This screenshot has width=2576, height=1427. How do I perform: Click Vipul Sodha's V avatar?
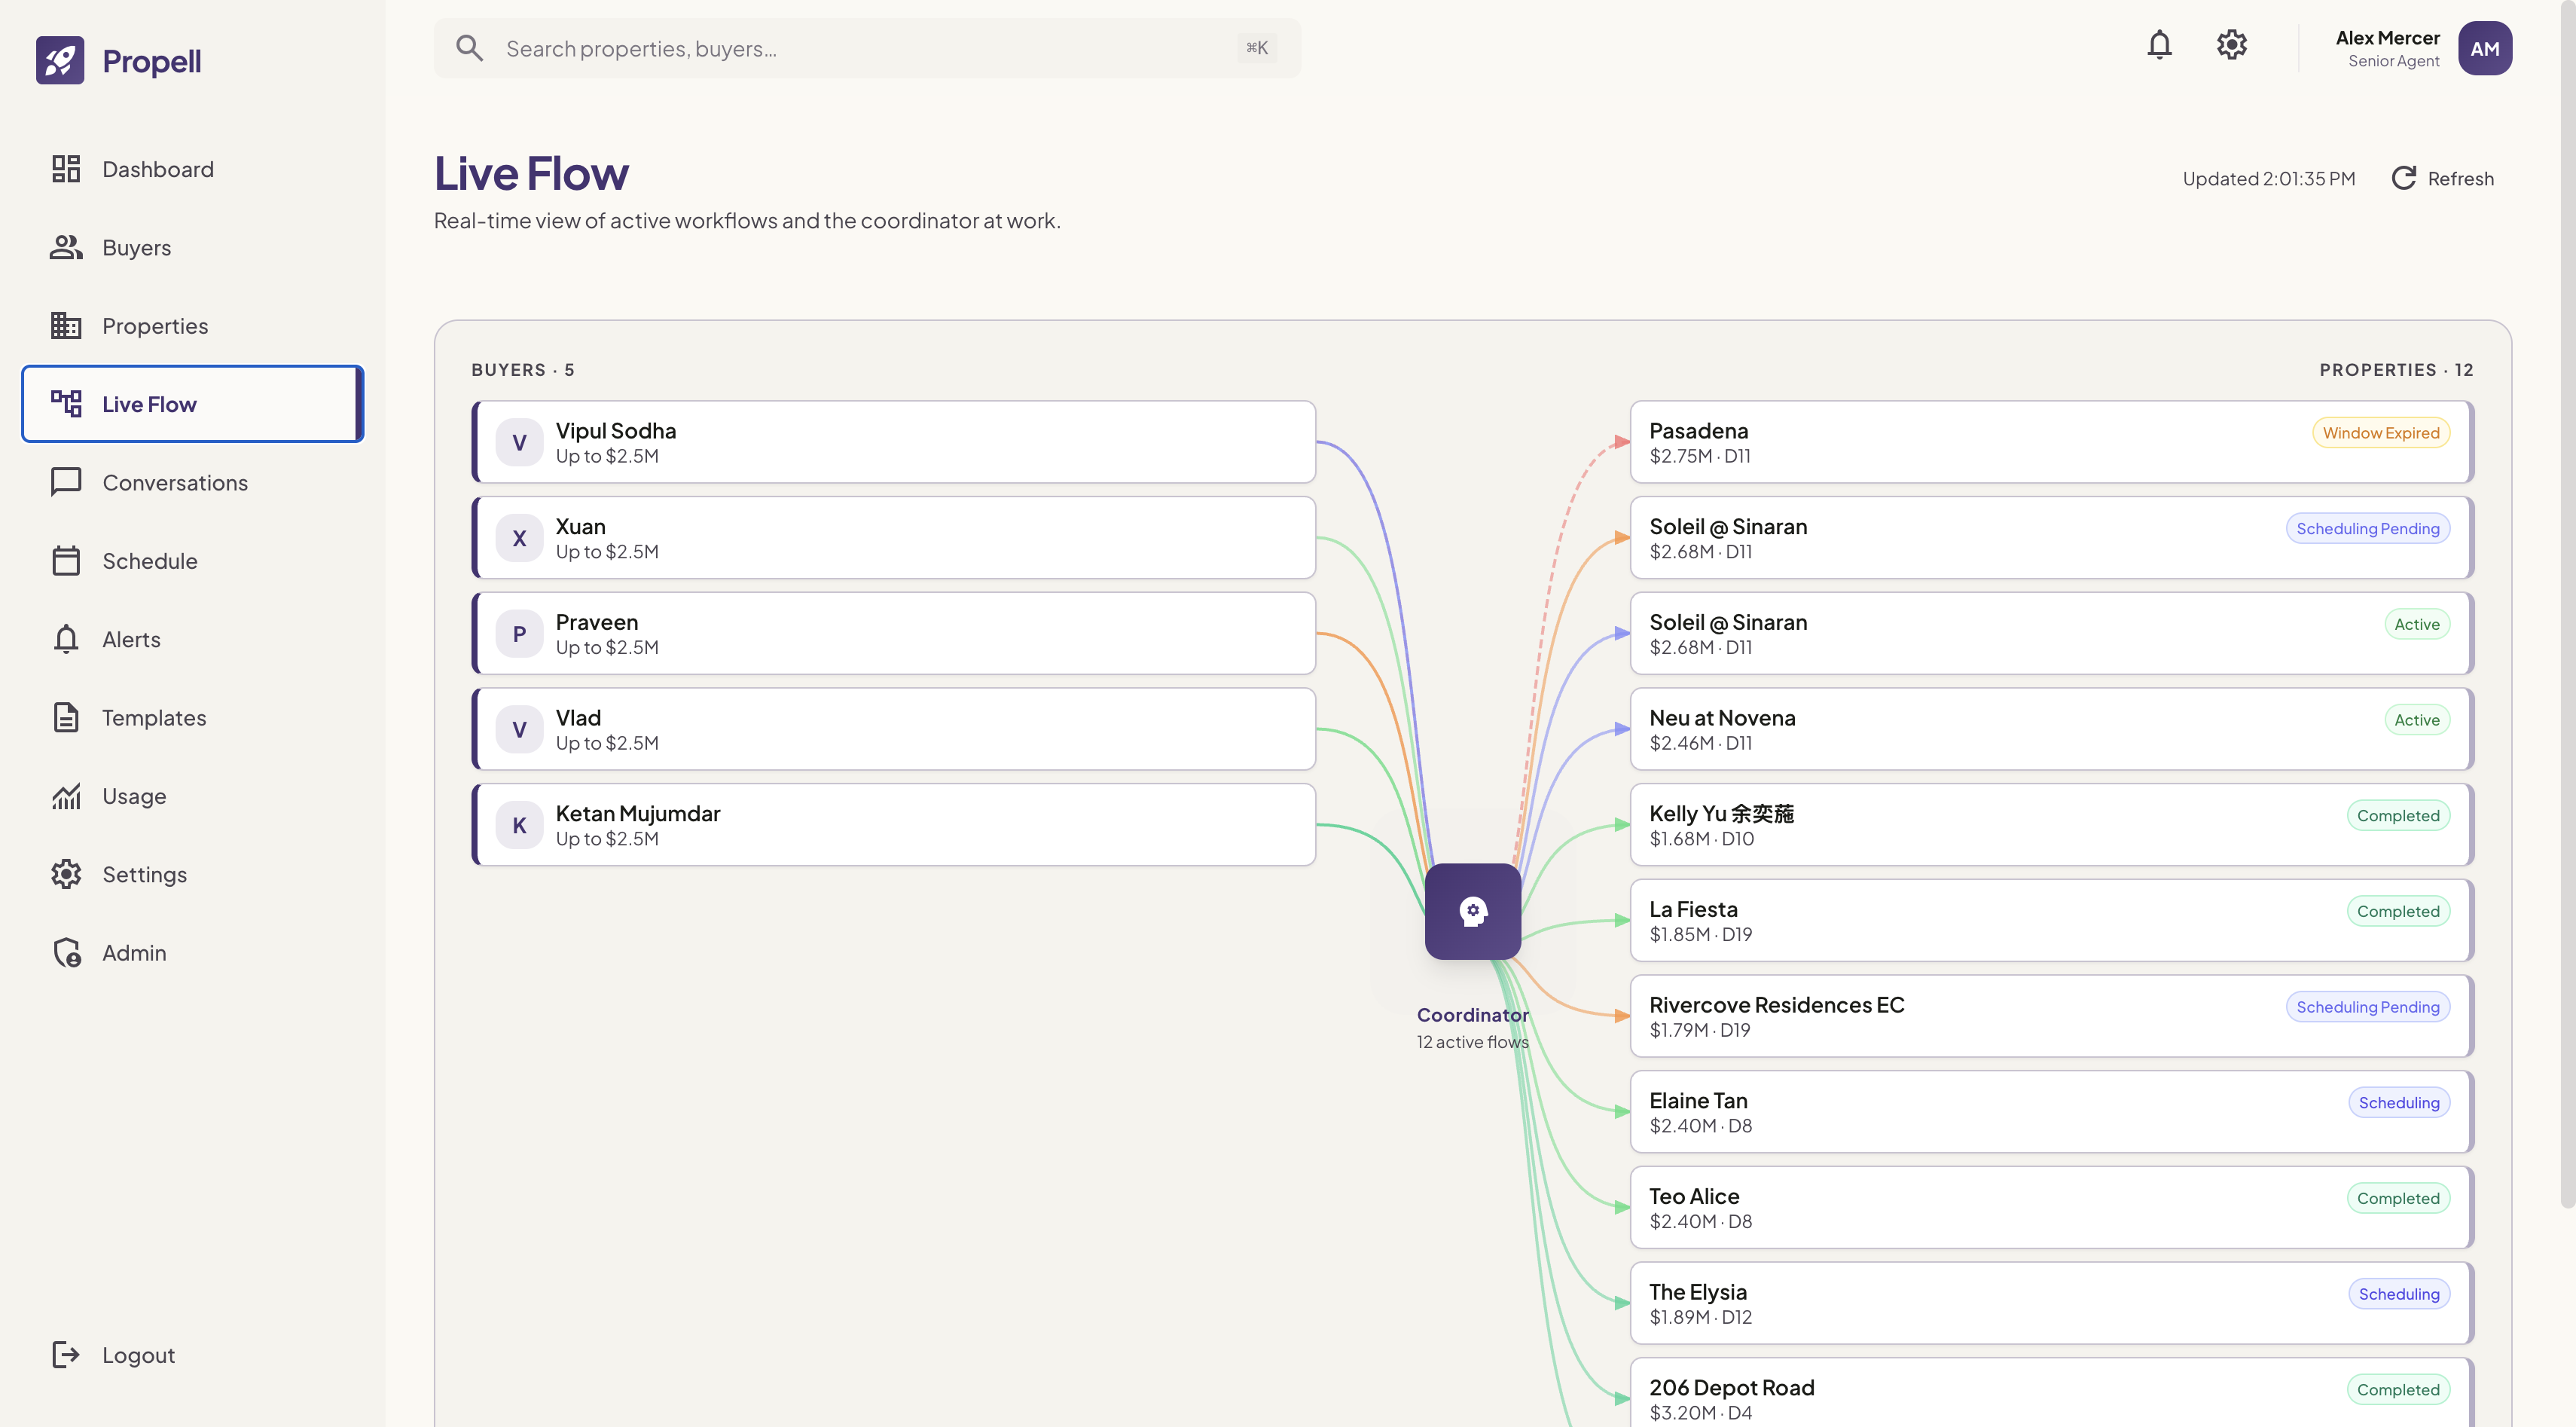pos(519,442)
